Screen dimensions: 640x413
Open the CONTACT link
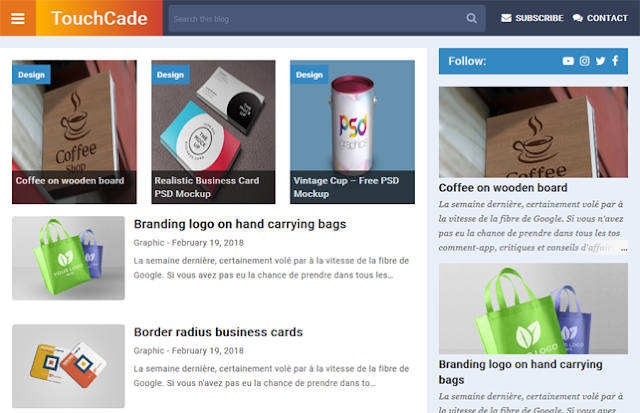pyautogui.click(x=607, y=18)
